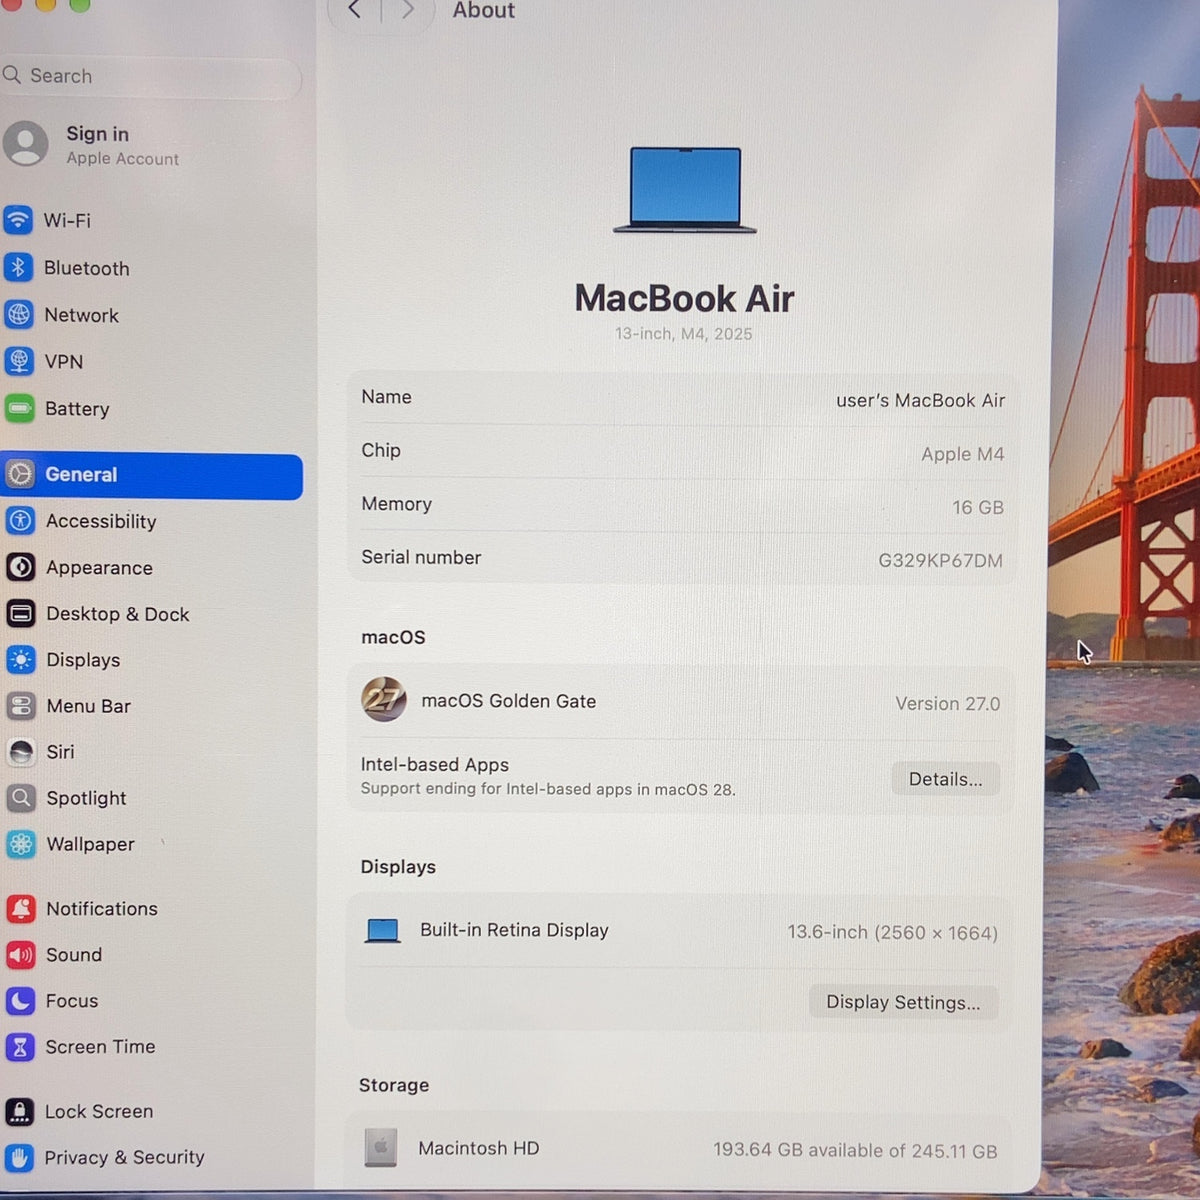Click the VPN icon in sidebar

pos(19,361)
